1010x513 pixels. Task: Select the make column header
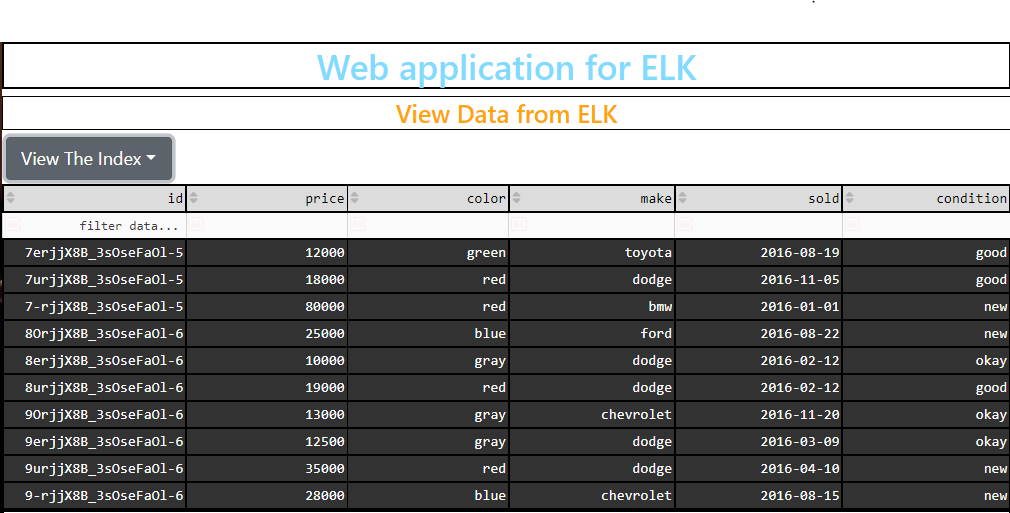592,198
